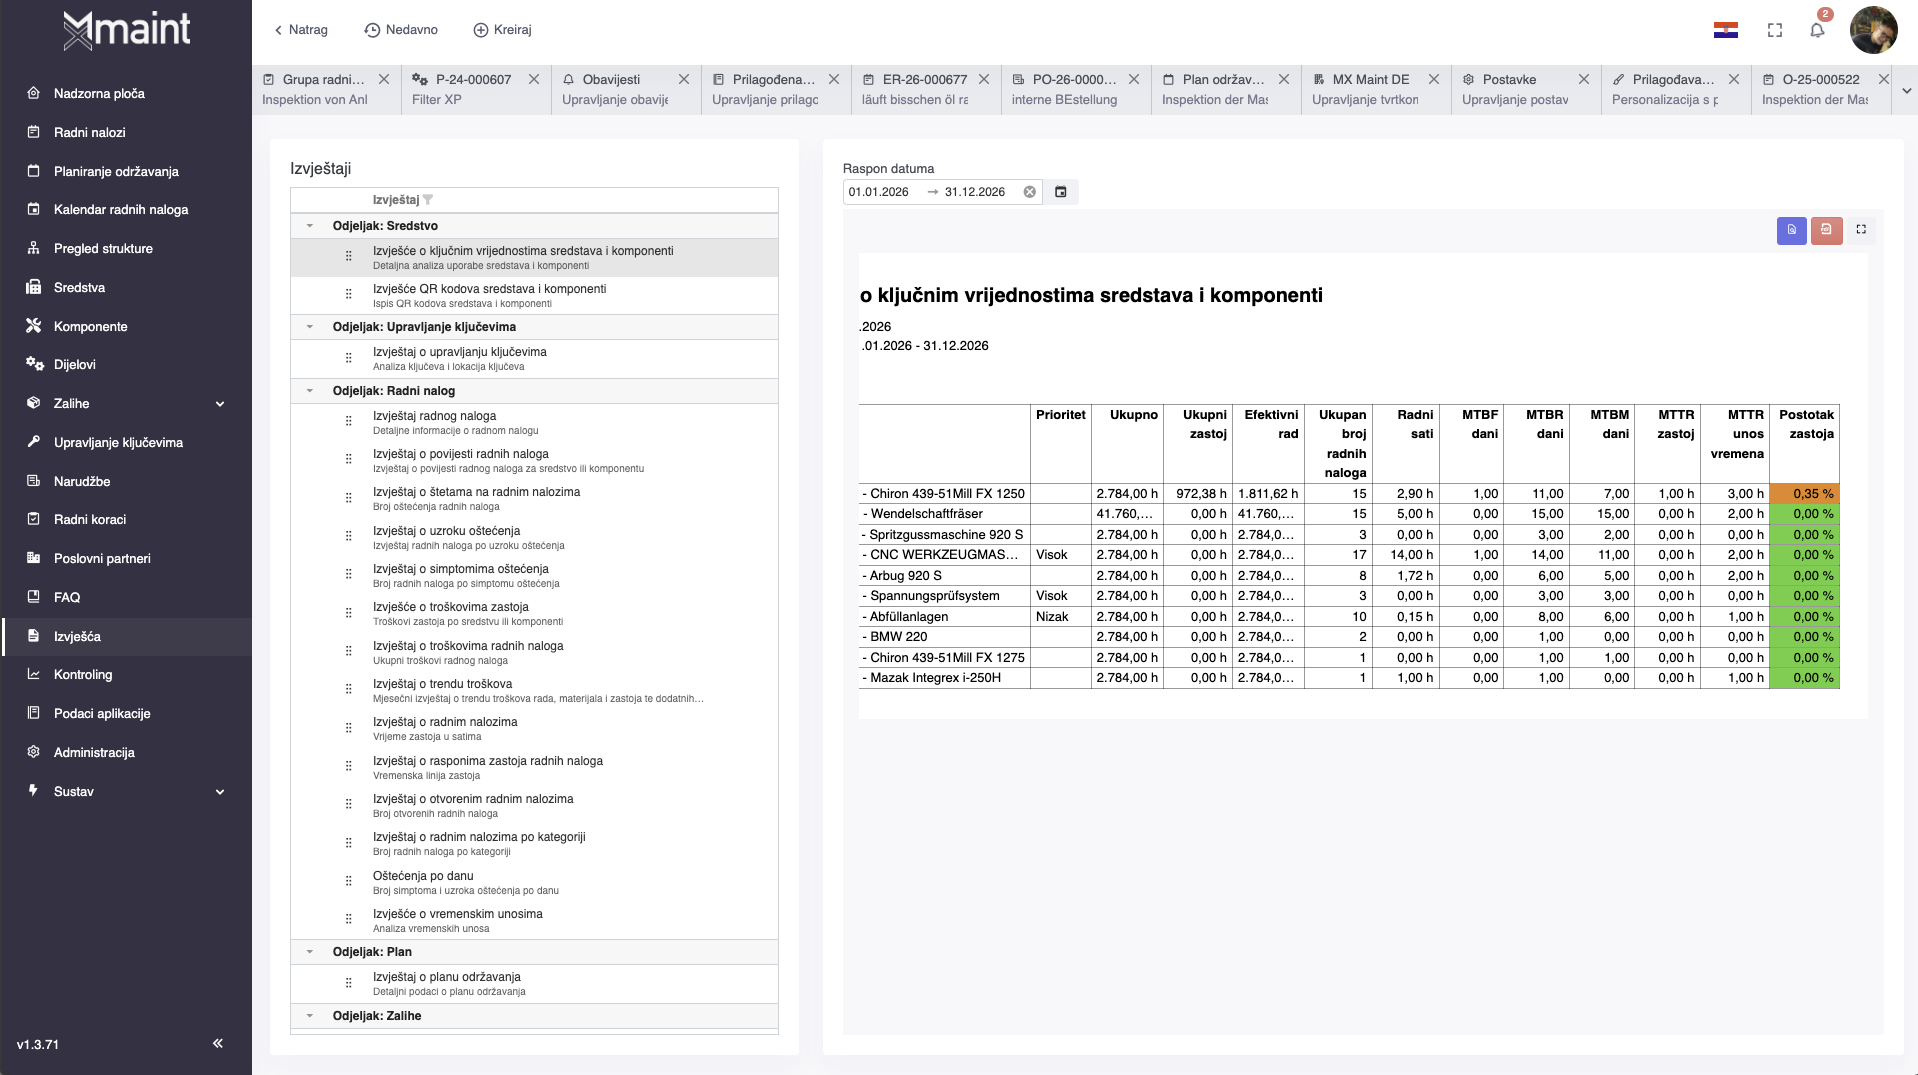Click the start date field 01.01.2026

coord(879,192)
